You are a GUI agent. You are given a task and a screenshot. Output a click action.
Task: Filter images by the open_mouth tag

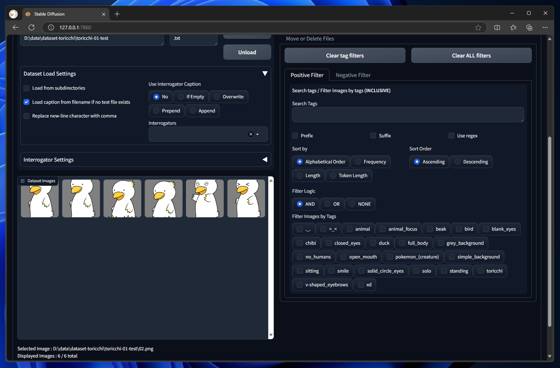pyautogui.click(x=359, y=257)
